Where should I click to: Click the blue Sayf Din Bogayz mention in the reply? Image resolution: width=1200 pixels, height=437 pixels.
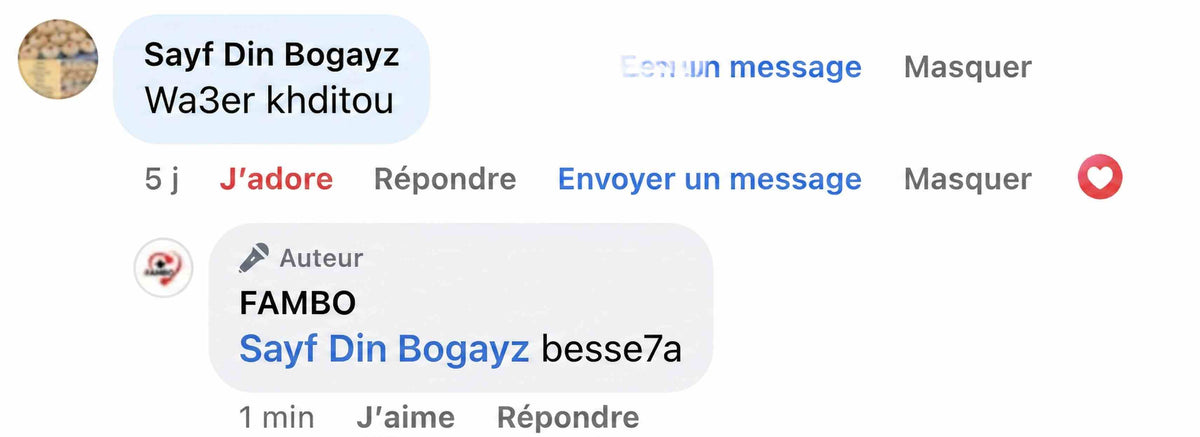coord(385,348)
